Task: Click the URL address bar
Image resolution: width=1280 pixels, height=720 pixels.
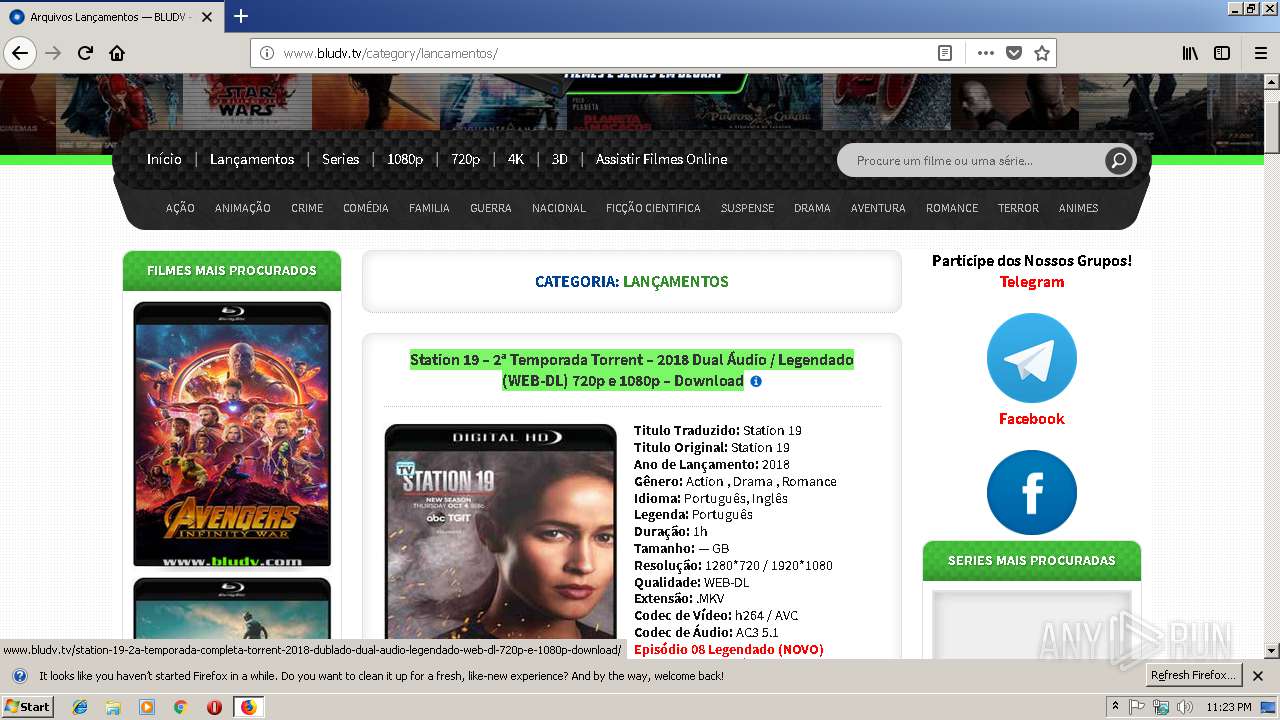Action: pyautogui.click(x=600, y=53)
